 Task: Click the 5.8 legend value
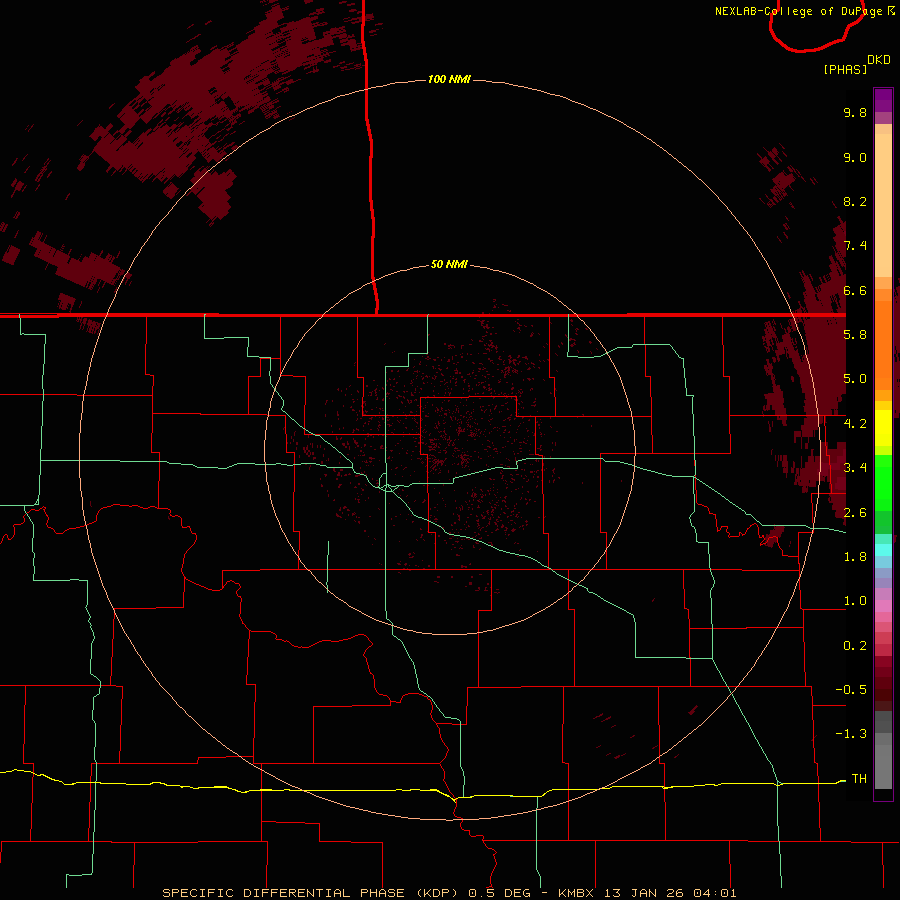pyautogui.click(x=855, y=335)
